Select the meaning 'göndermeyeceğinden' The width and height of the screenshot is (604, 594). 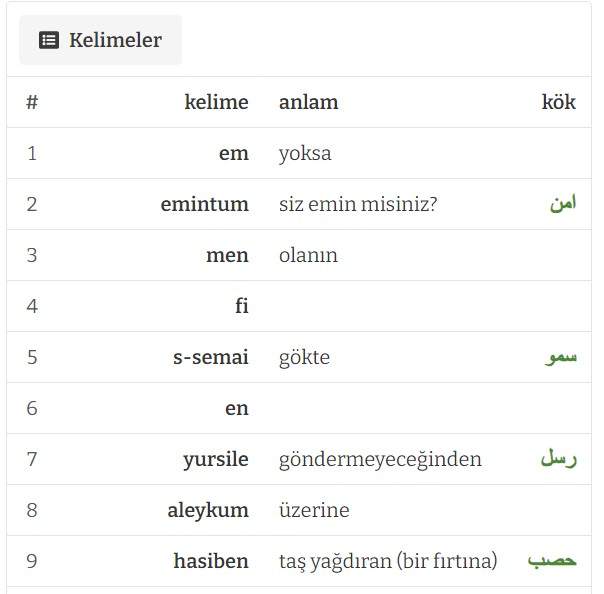pos(380,459)
